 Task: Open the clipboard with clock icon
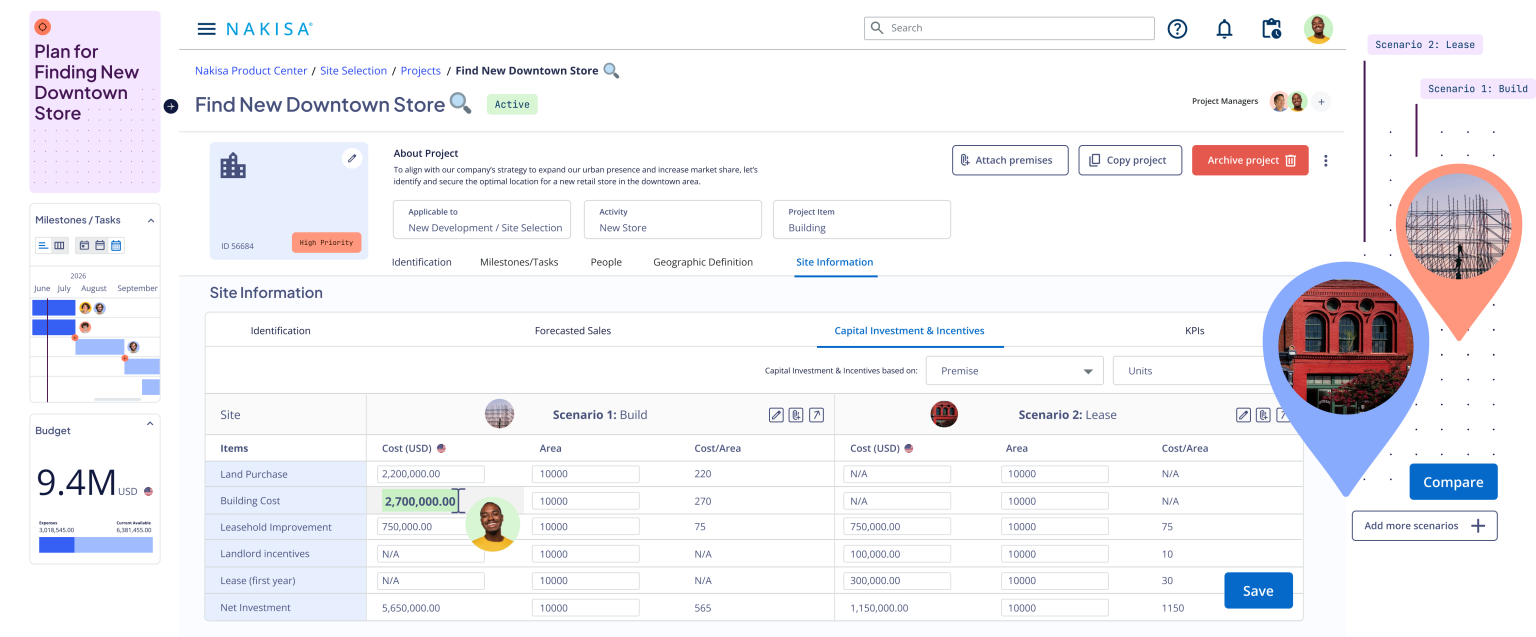[x=1270, y=28]
